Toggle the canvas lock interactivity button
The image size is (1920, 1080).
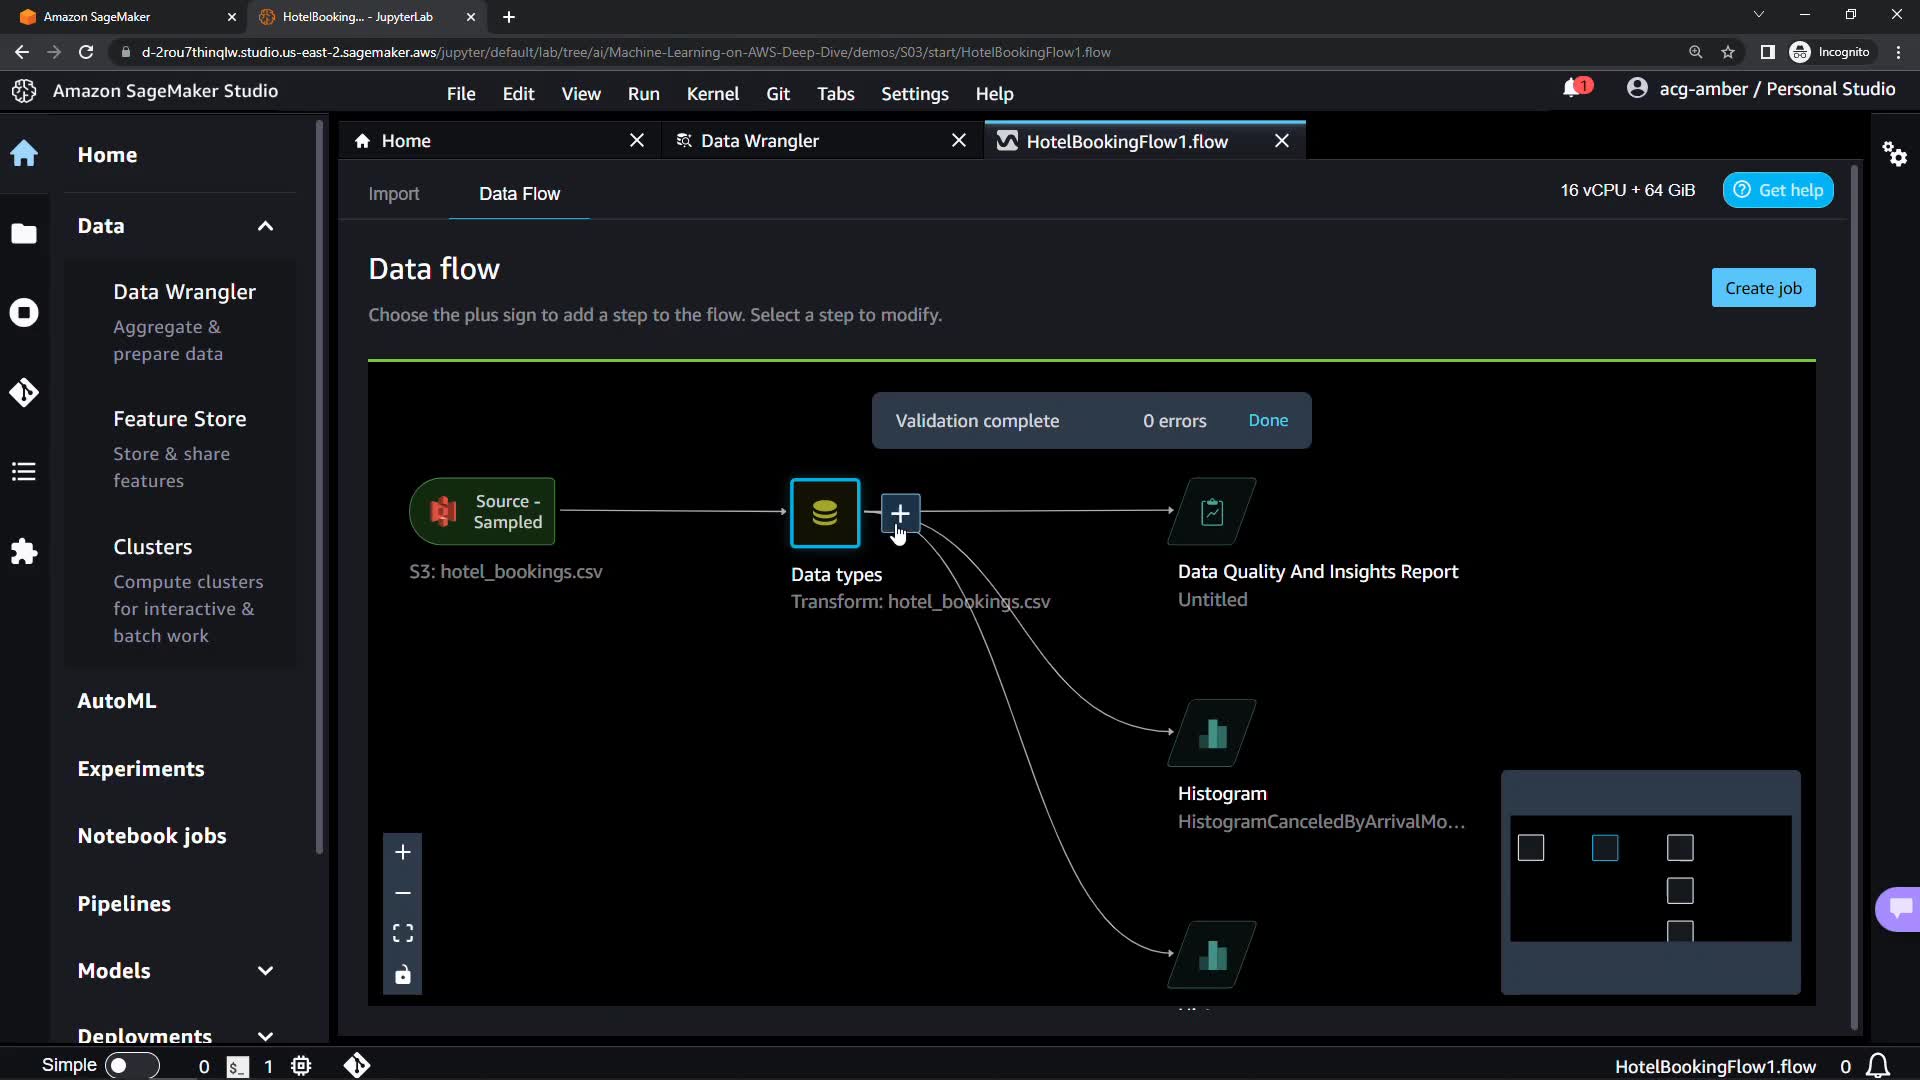(402, 975)
